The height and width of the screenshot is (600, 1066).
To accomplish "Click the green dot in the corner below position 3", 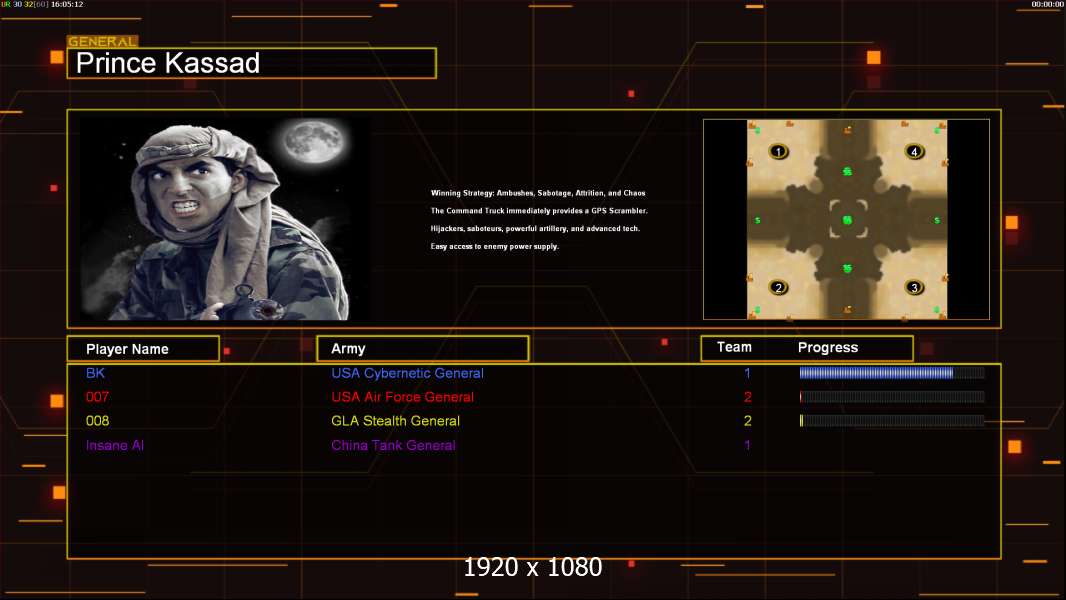I will 937,310.
